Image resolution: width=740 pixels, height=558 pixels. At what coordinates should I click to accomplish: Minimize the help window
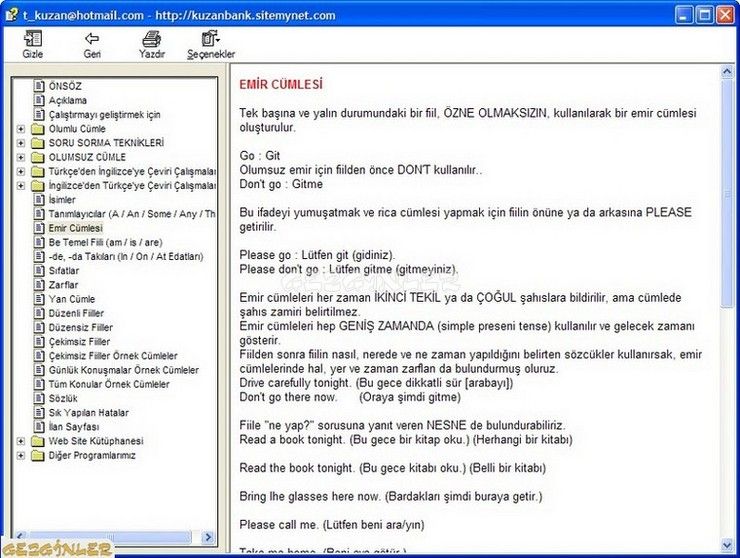pos(684,15)
